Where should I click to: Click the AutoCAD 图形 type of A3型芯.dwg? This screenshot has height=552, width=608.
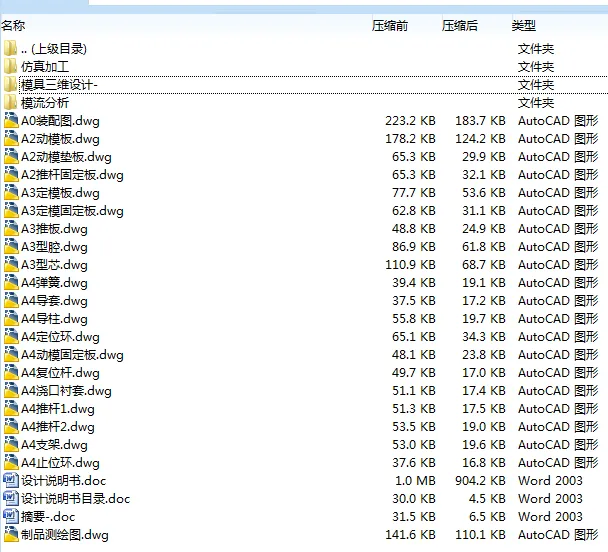pos(558,265)
